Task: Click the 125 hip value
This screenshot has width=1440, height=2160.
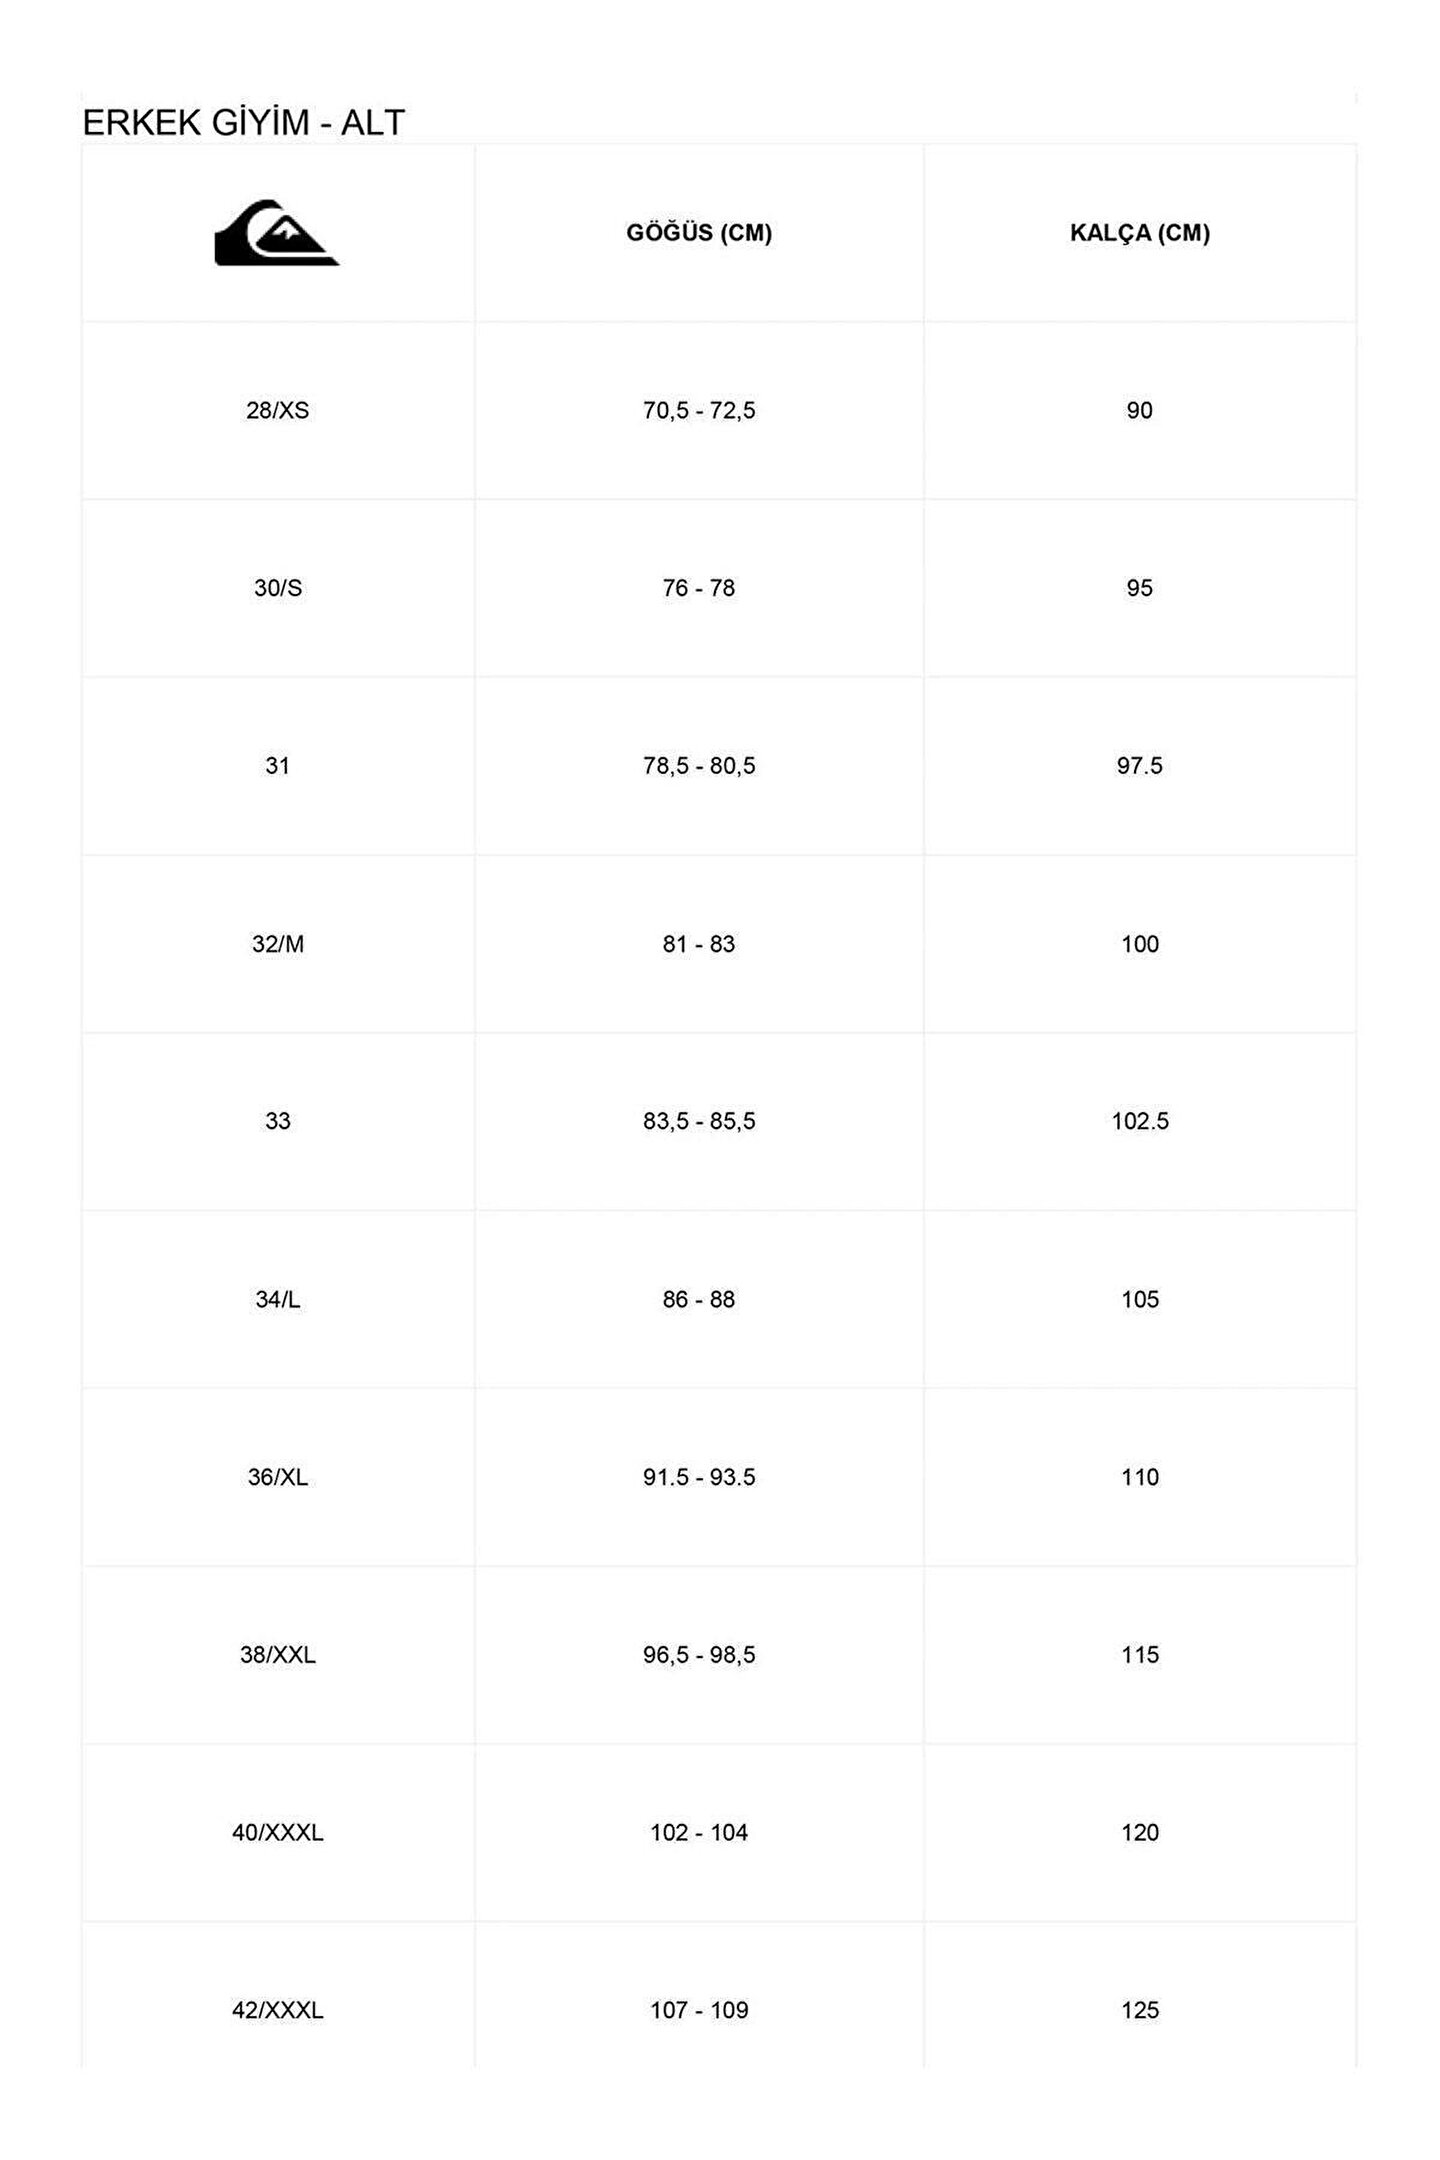Action: [1139, 2010]
